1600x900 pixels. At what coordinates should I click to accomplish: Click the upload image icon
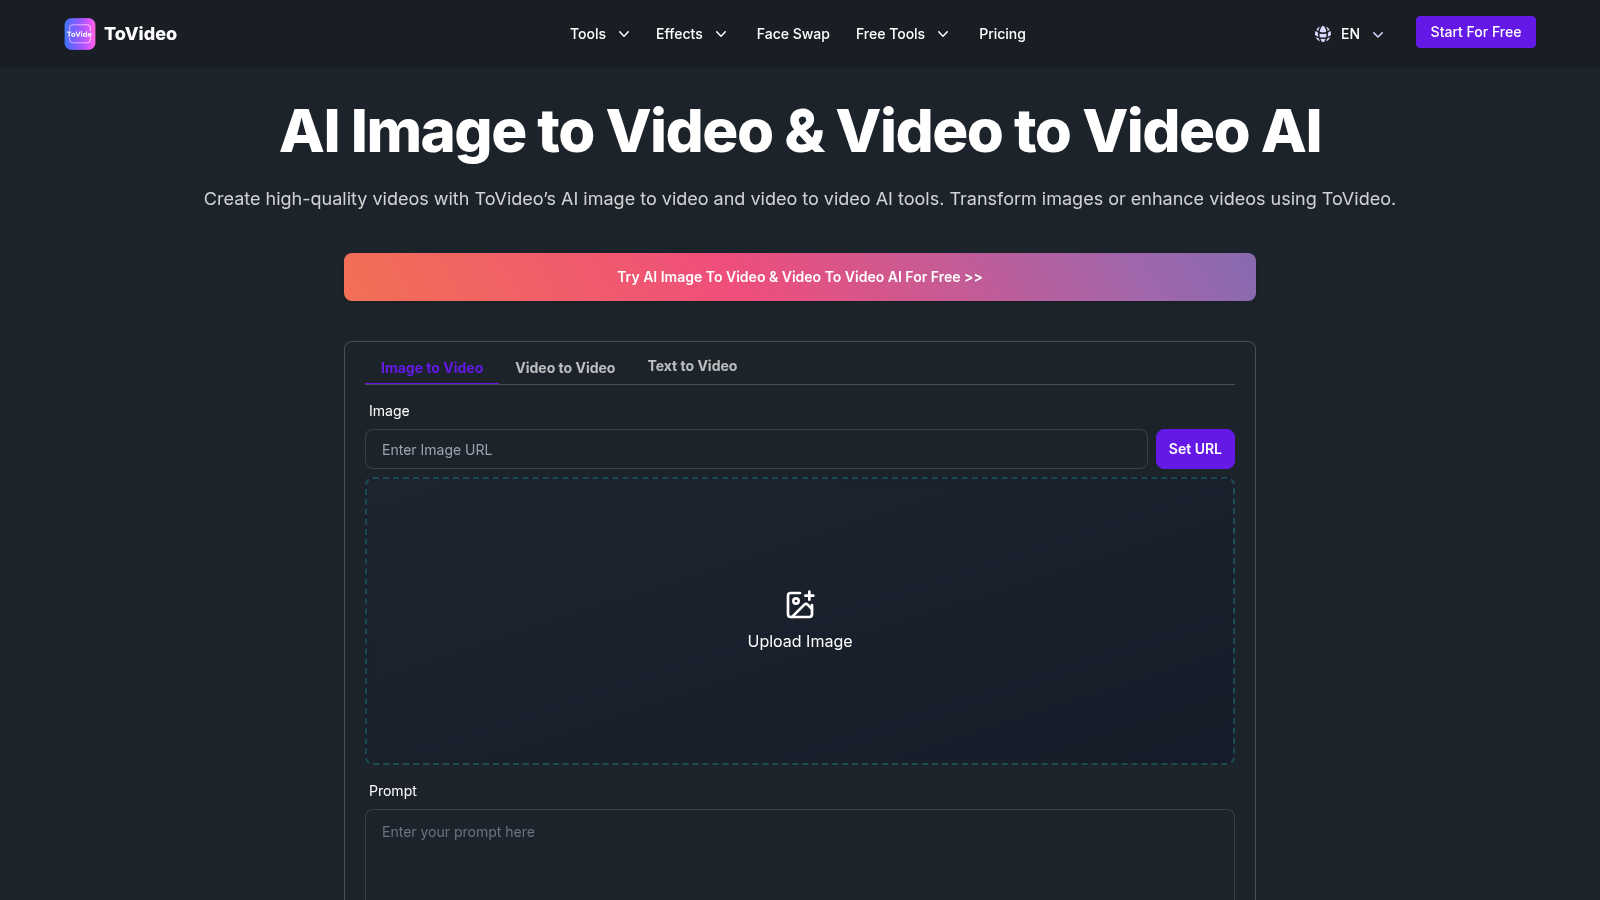click(800, 604)
